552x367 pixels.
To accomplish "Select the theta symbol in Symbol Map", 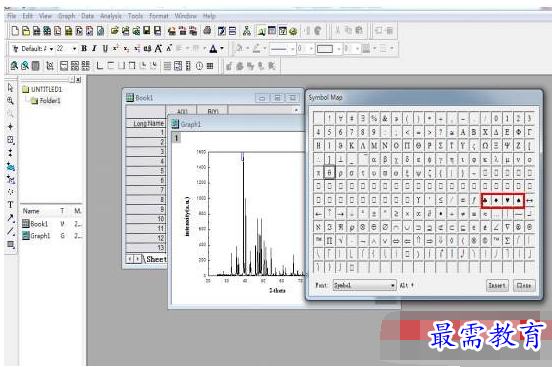I will click(329, 173).
